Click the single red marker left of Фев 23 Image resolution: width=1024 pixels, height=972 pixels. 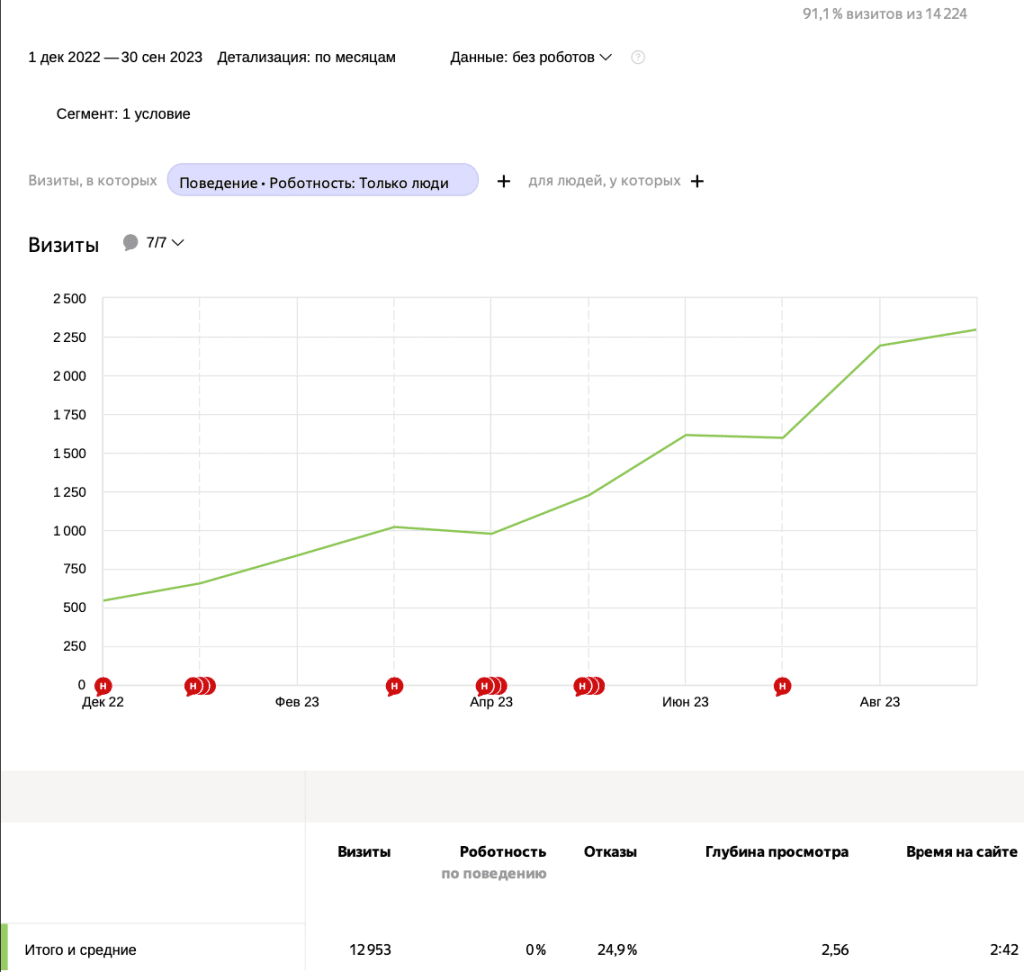(394, 686)
